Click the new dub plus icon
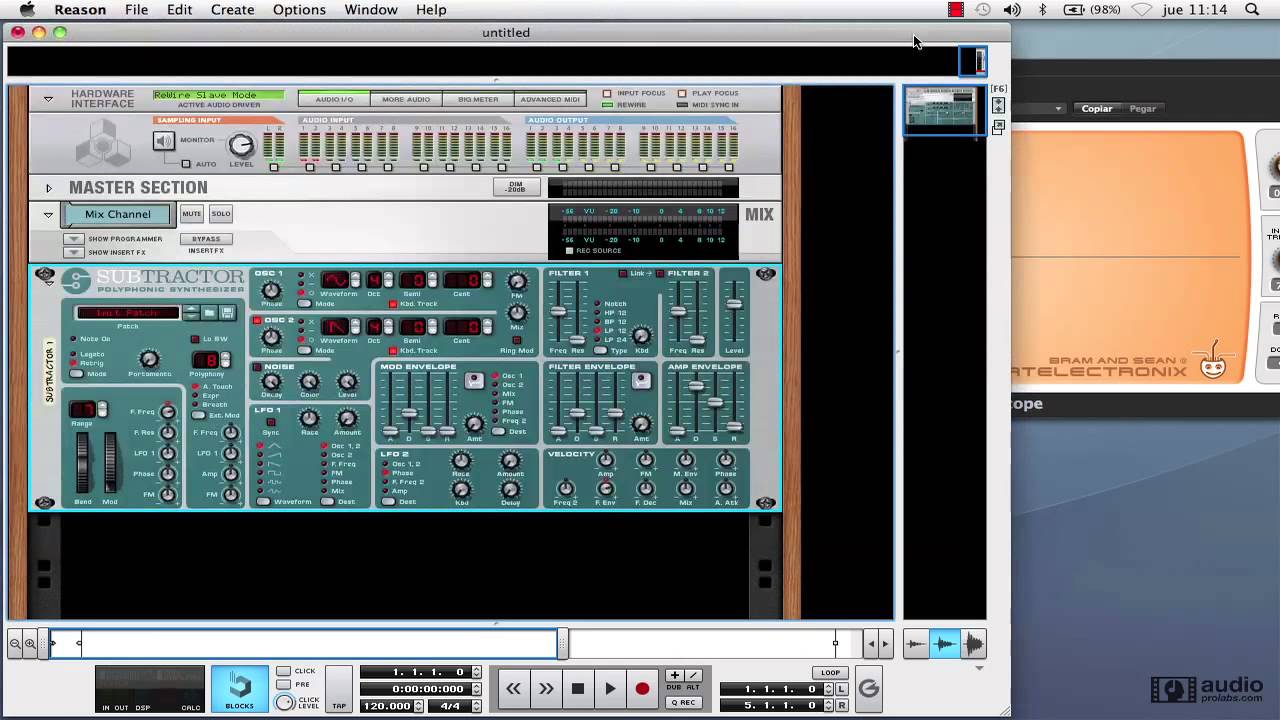The height and width of the screenshot is (720, 1280). 675,676
